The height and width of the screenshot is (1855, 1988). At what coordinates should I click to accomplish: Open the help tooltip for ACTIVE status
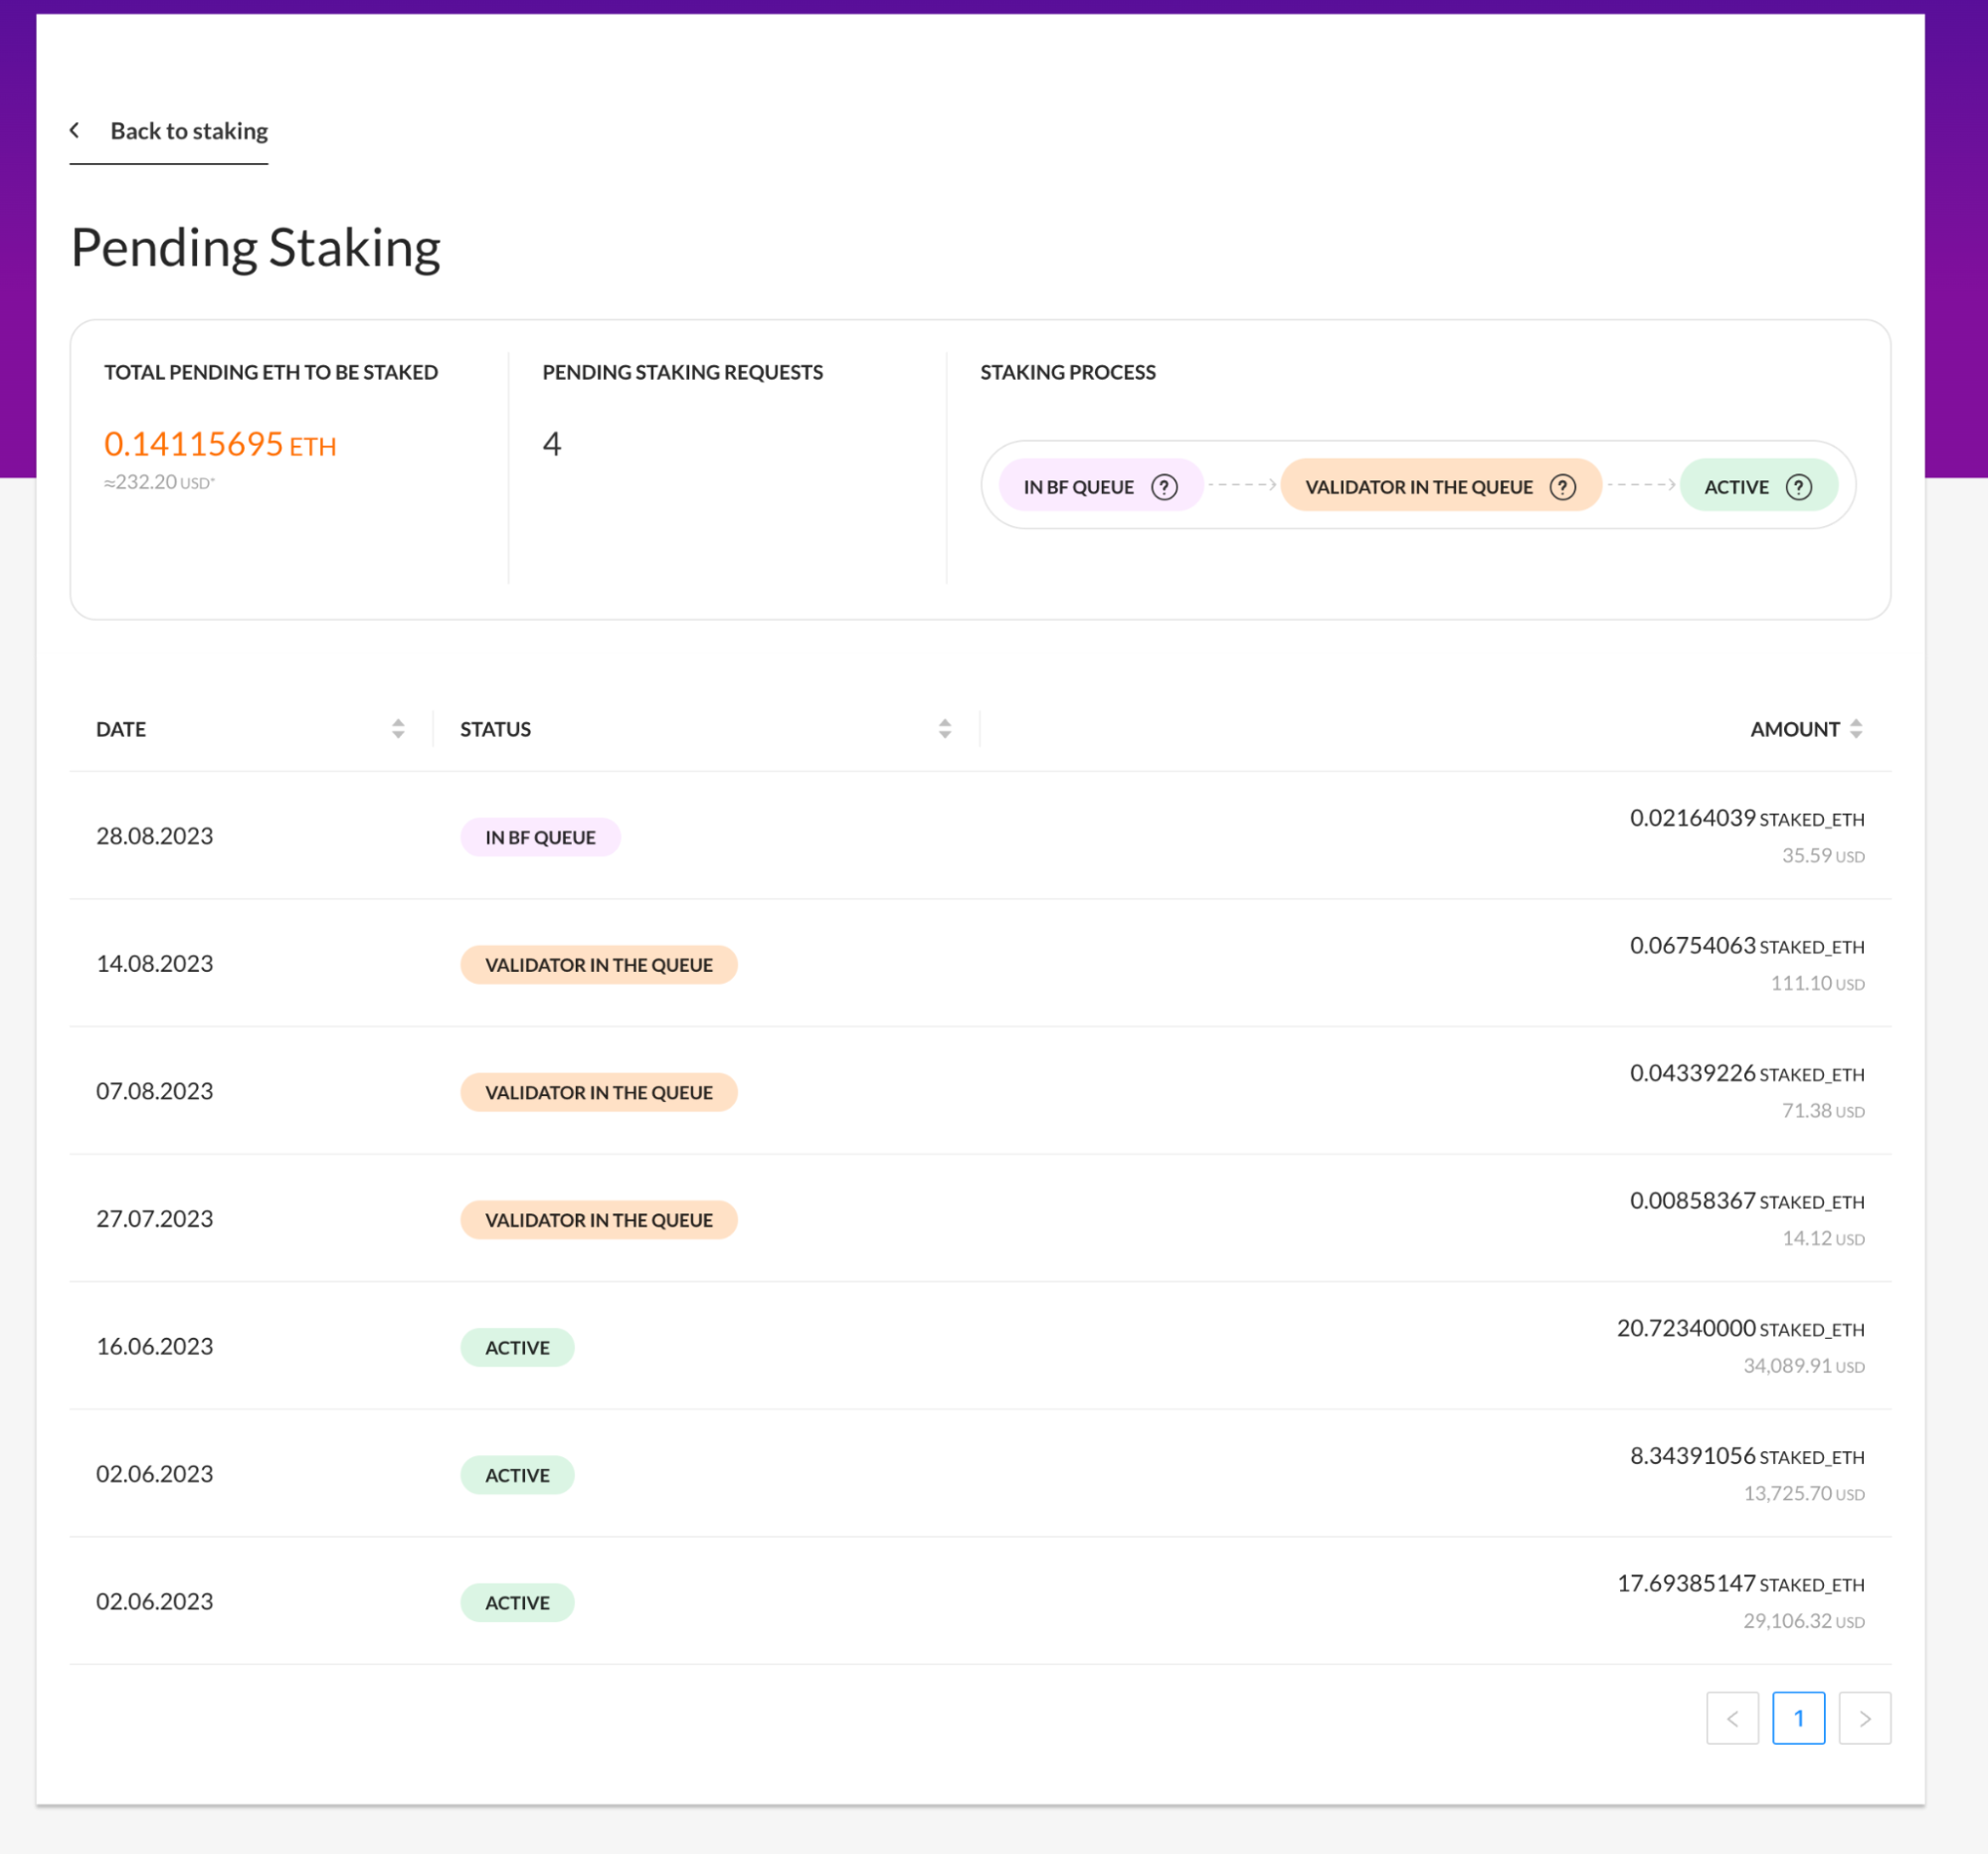1800,486
